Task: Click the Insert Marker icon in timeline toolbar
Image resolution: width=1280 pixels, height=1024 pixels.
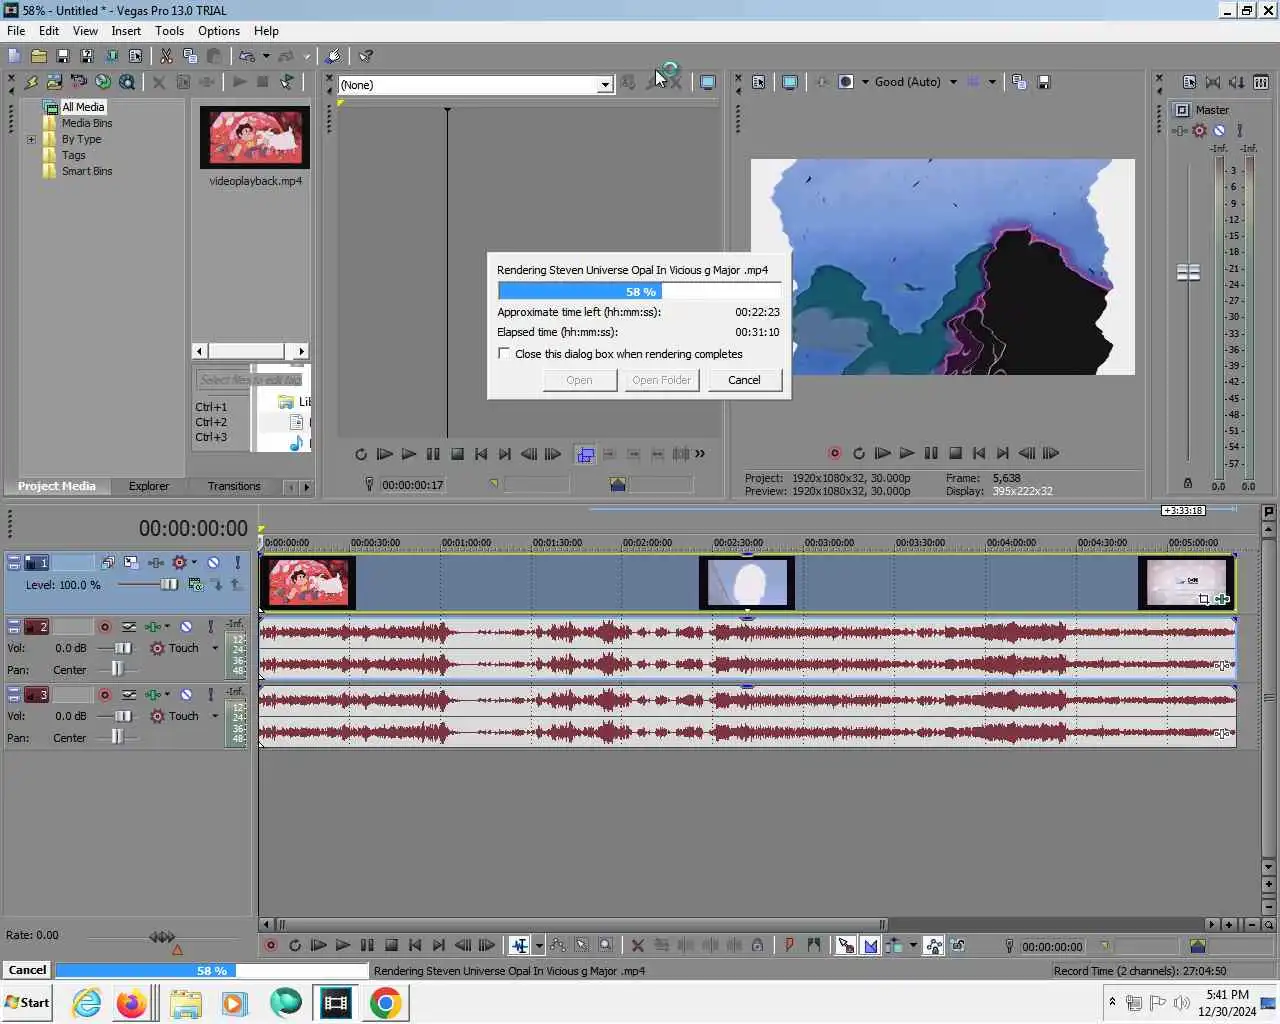Action: click(789, 945)
